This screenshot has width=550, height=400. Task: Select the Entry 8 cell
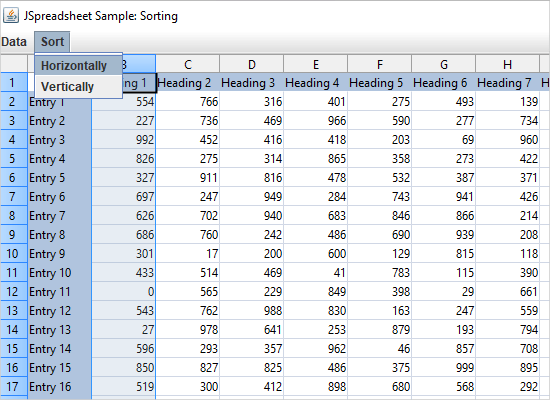(x=60, y=234)
